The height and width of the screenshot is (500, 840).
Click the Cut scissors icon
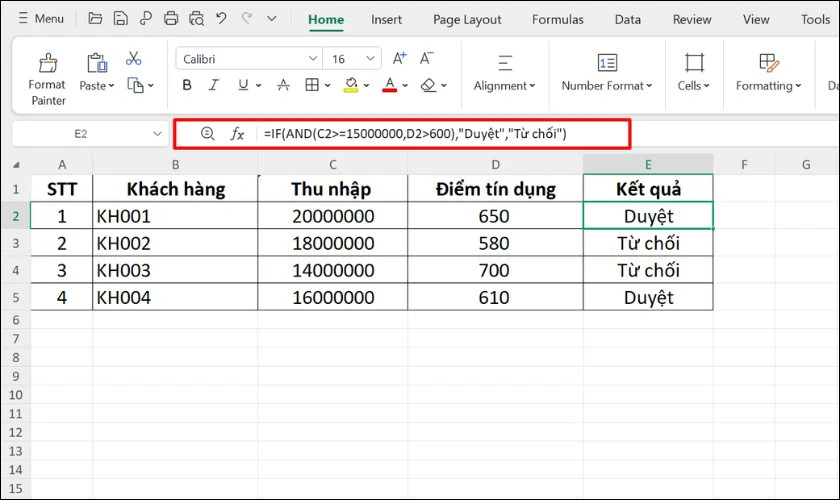tap(133, 58)
